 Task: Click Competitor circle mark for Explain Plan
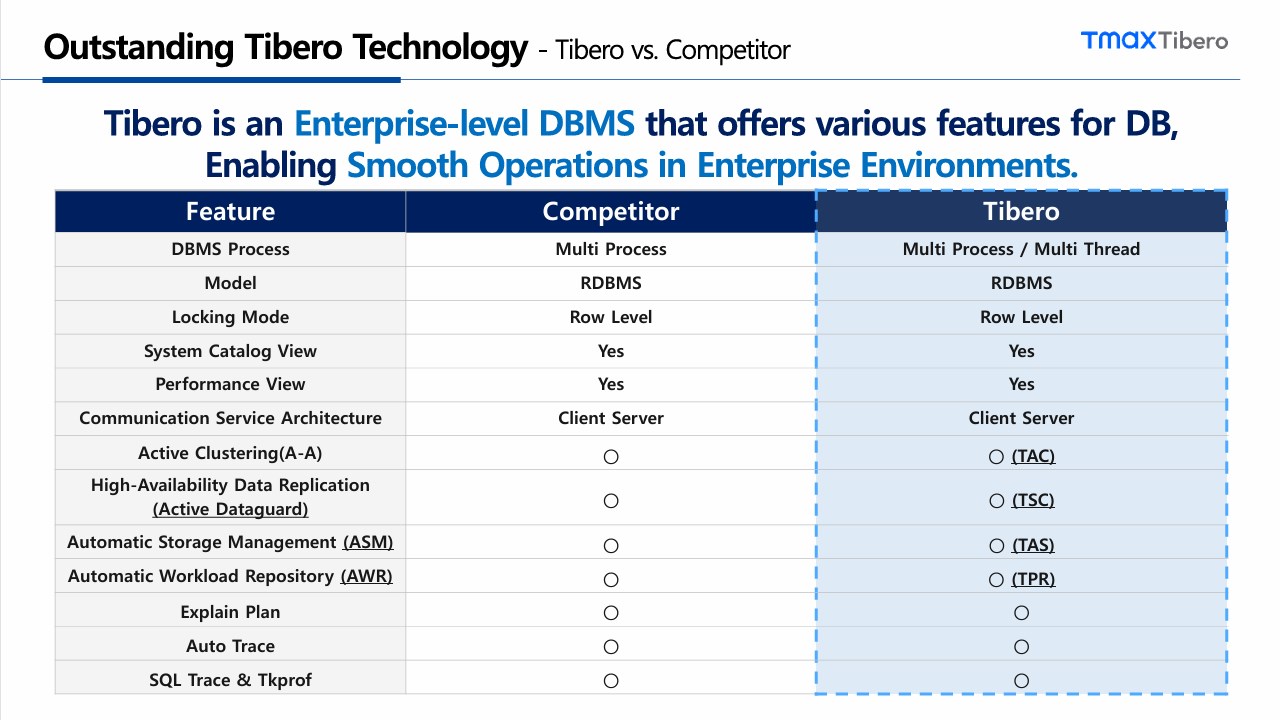click(x=611, y=612)
